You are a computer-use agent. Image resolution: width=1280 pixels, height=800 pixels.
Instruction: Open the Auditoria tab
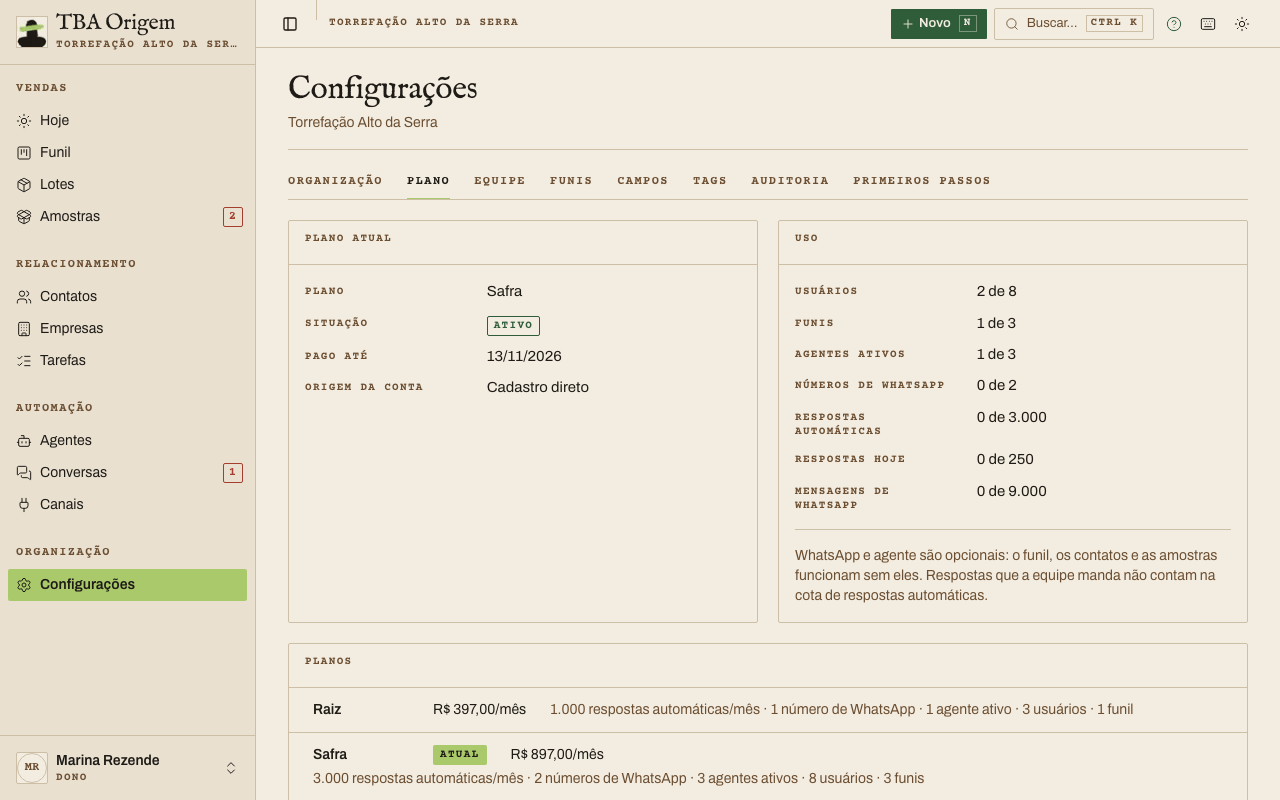[790, 181]
